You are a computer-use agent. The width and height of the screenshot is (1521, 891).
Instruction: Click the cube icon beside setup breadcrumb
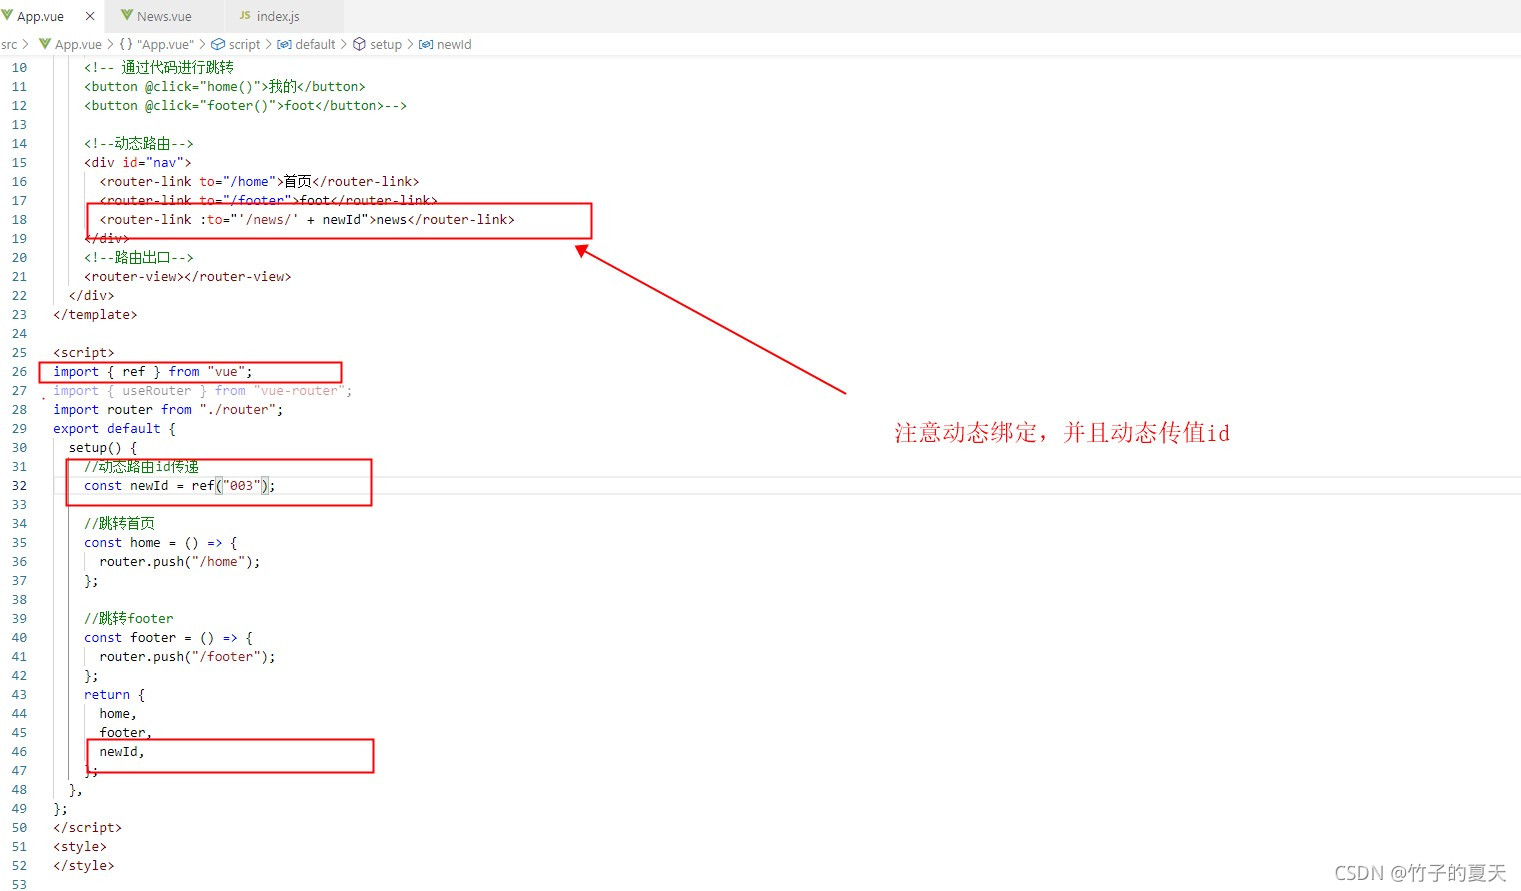359,44
